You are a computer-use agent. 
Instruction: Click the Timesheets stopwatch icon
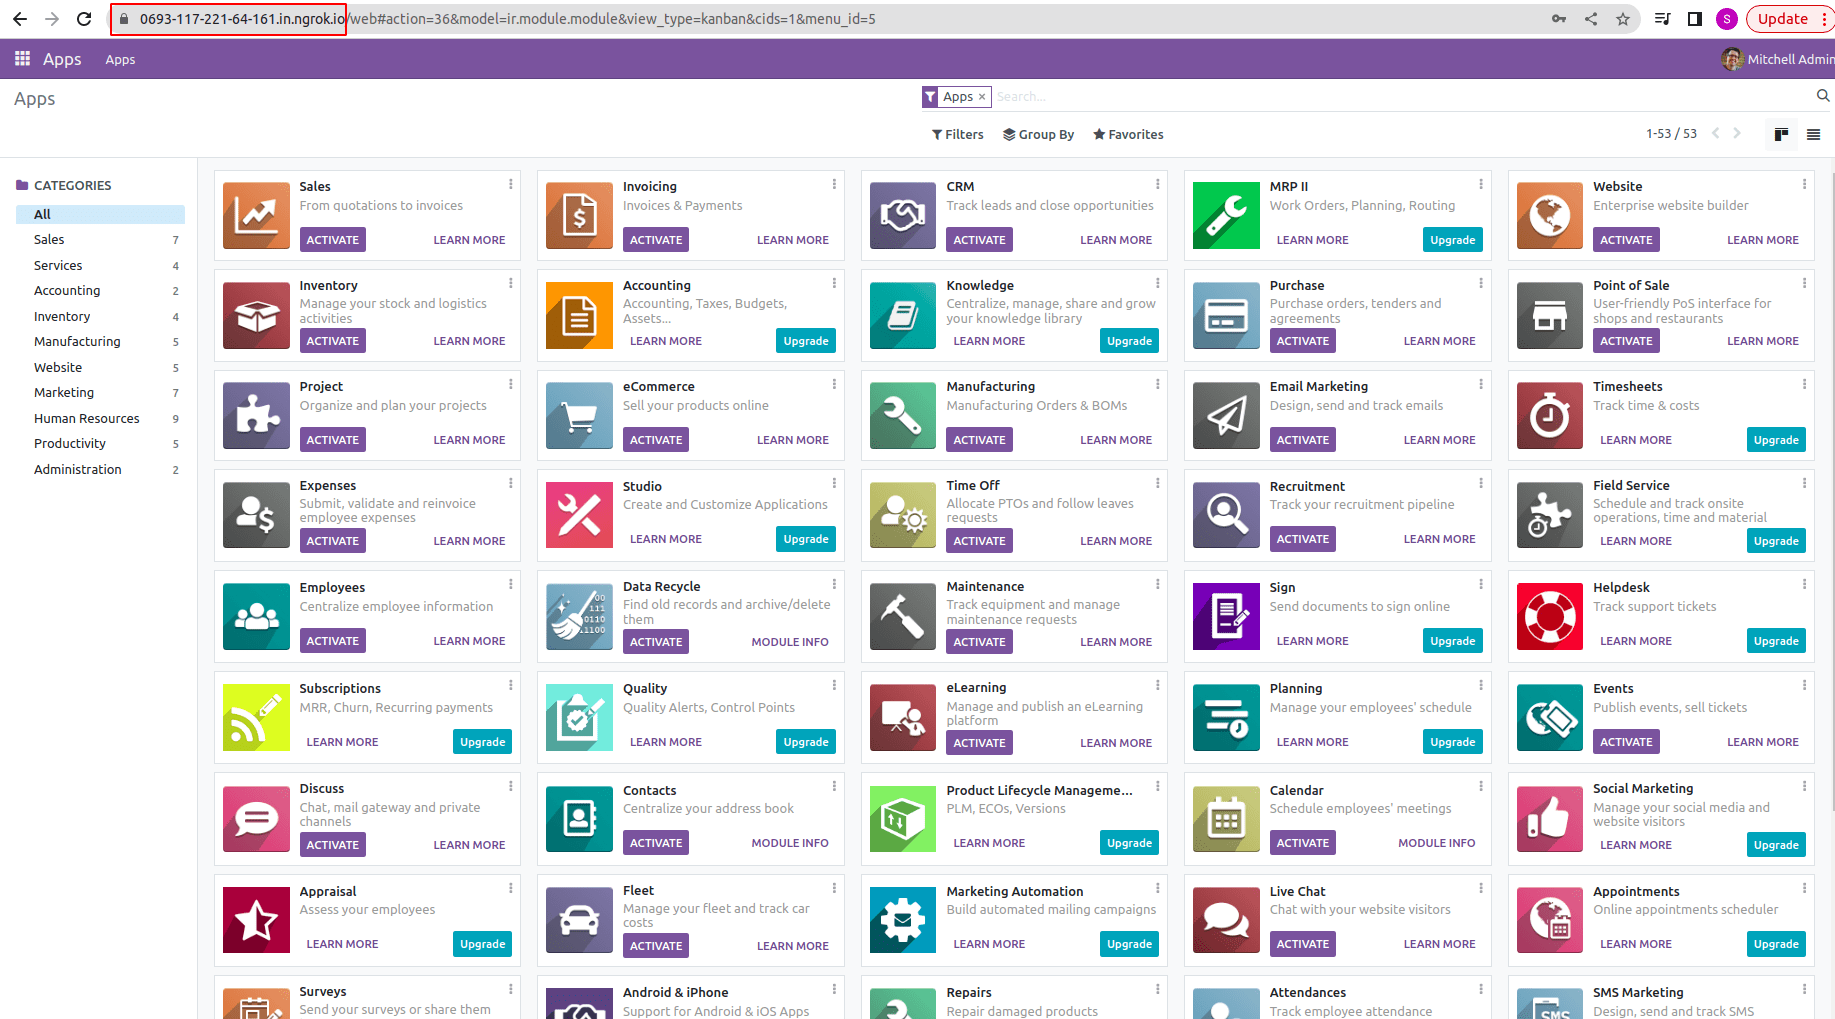[x=1550, y=415]
